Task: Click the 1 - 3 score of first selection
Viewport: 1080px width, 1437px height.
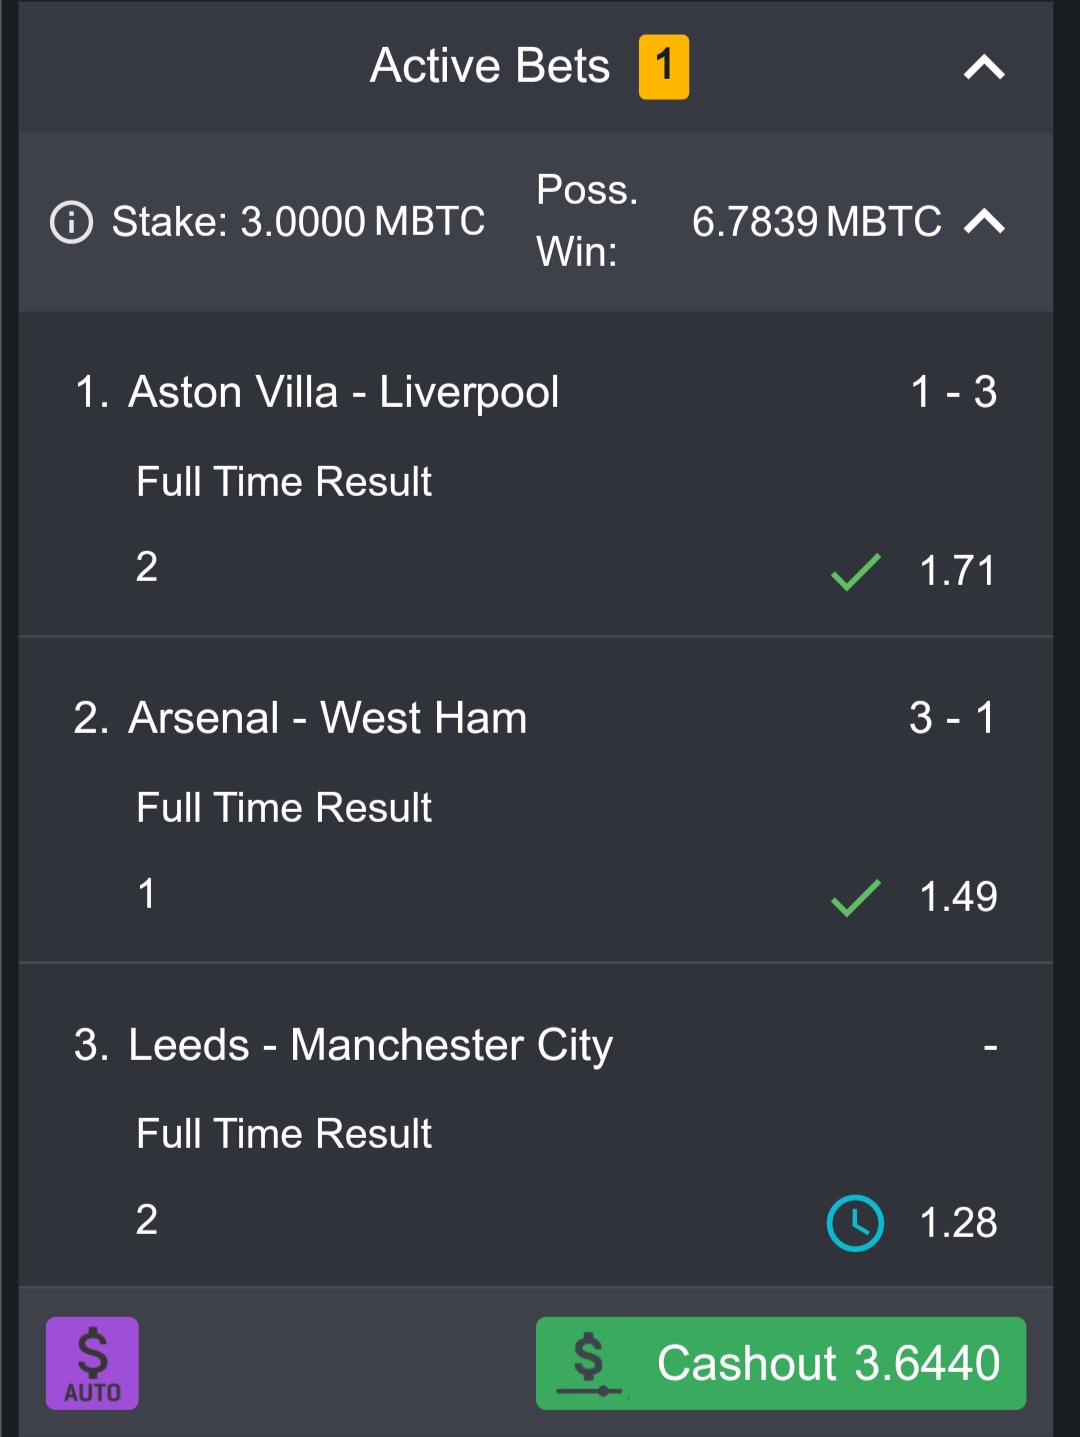Action: click(954, 392)
